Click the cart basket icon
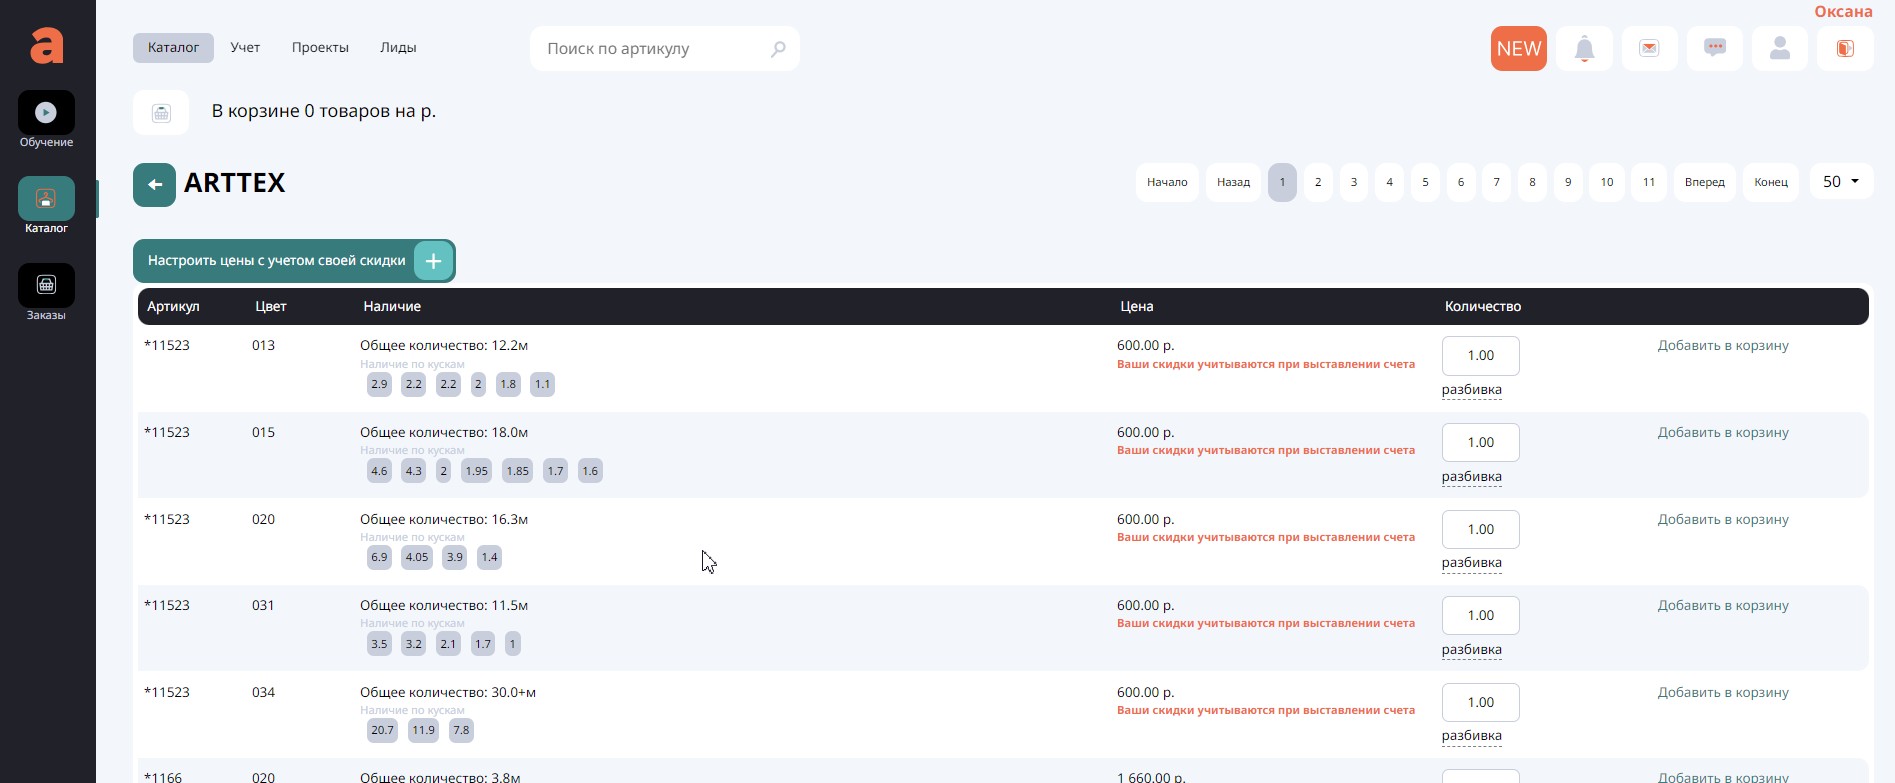This screenshot has width=1895, height=783. click(x=161, y=113)
